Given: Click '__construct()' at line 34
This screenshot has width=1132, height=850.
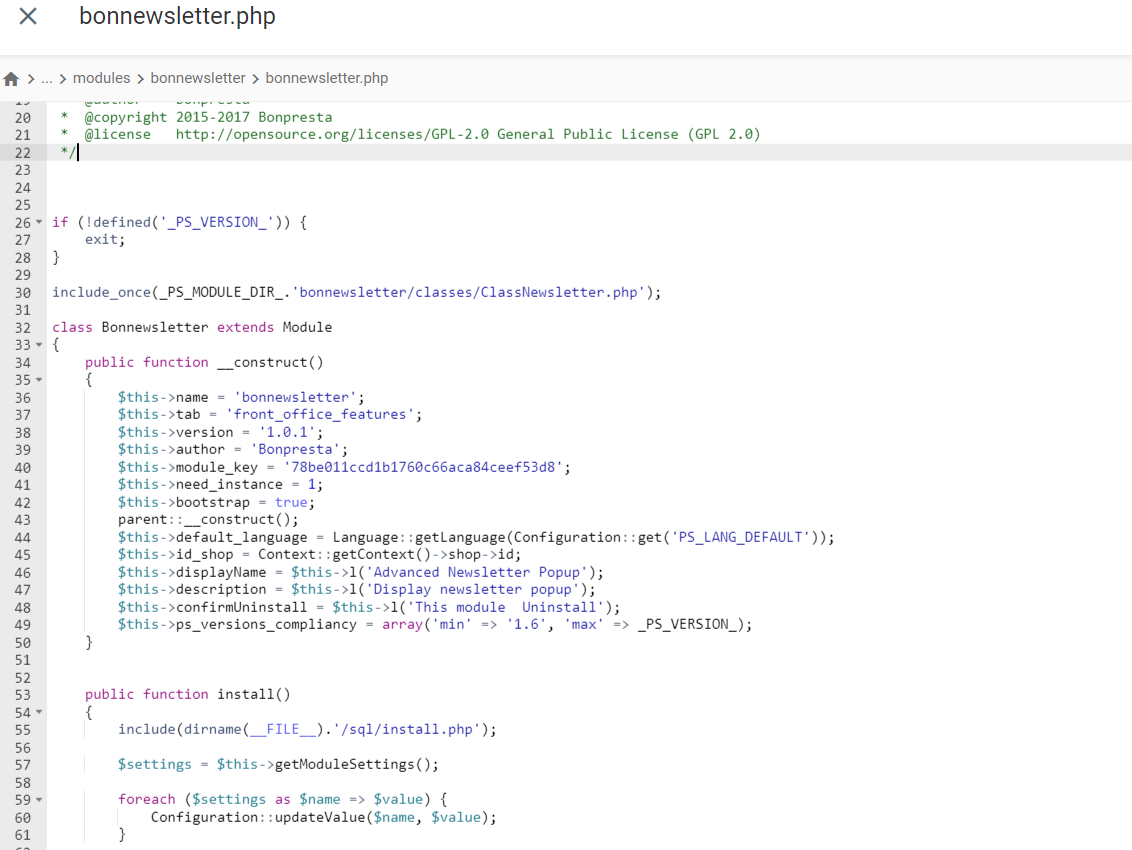Looking at the screenshot, I should point(270,363).
